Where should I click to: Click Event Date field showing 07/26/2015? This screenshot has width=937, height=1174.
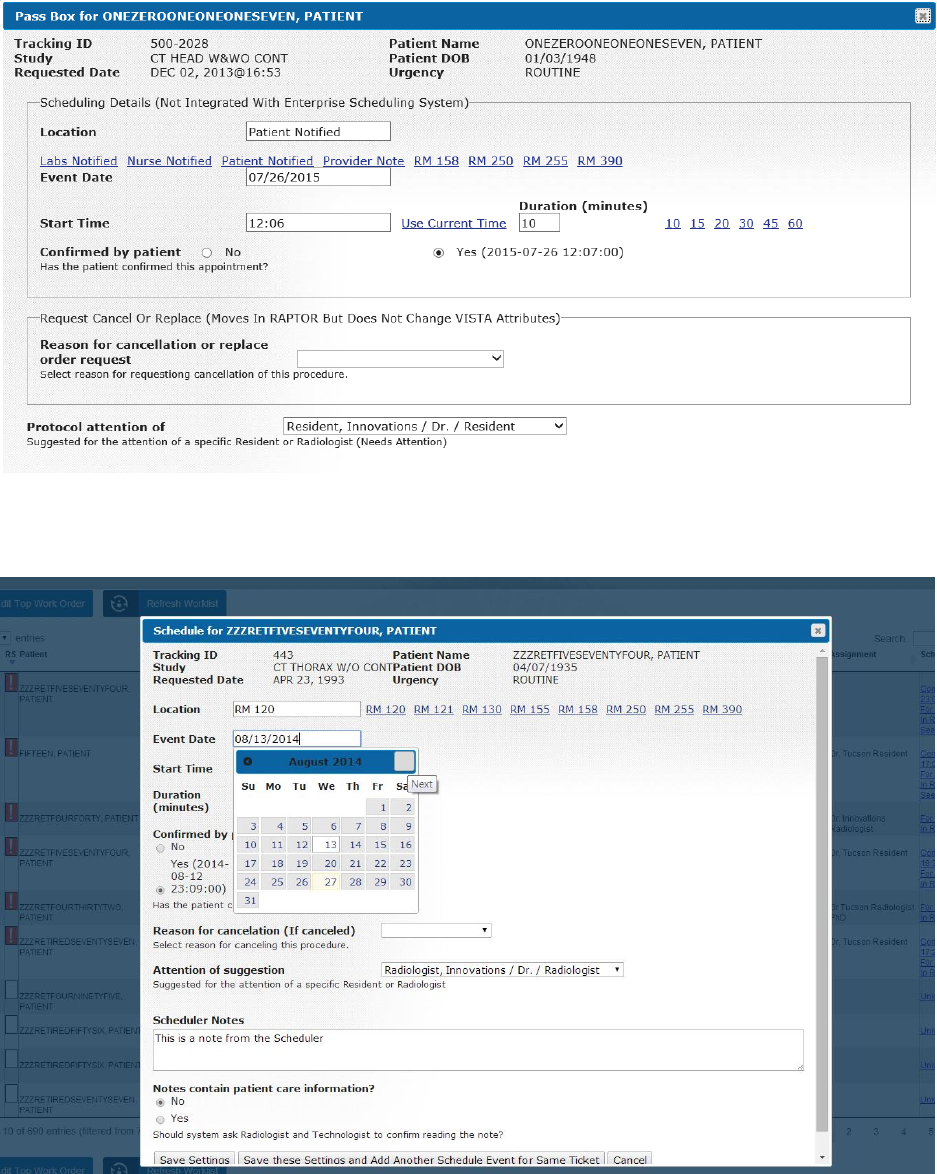pos(318,177)
